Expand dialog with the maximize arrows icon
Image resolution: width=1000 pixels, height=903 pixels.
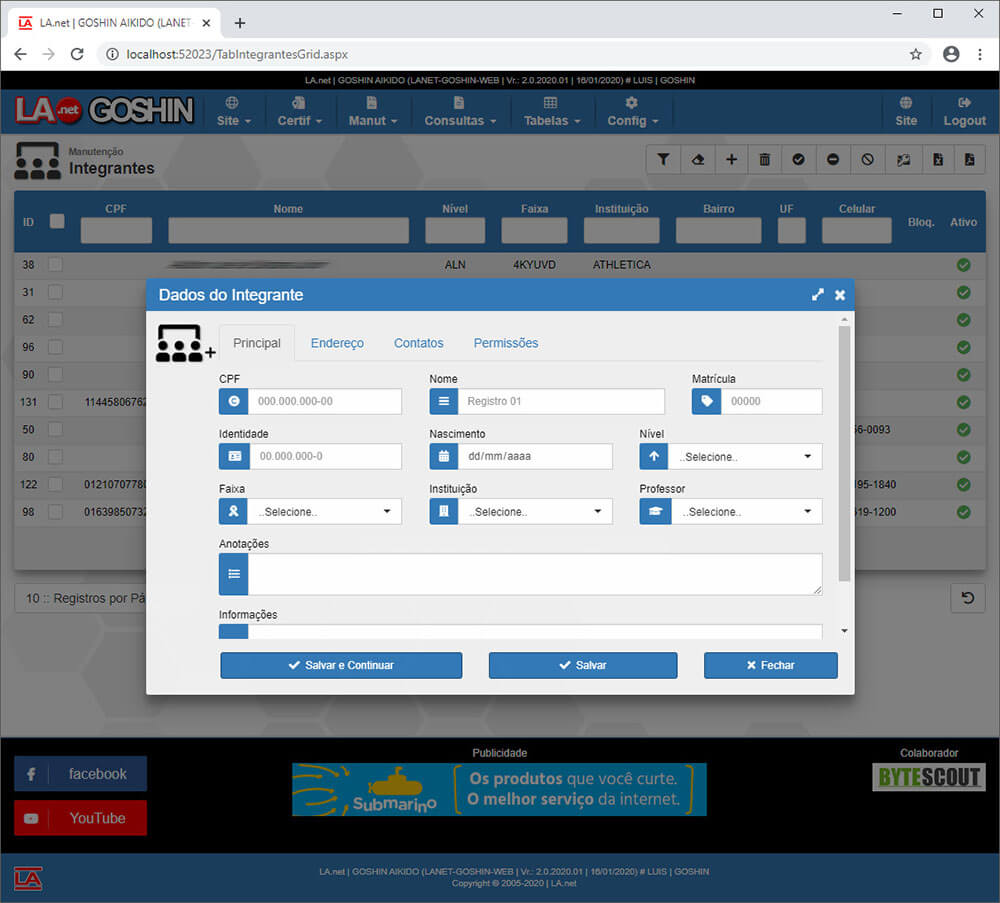coord(818,295)
